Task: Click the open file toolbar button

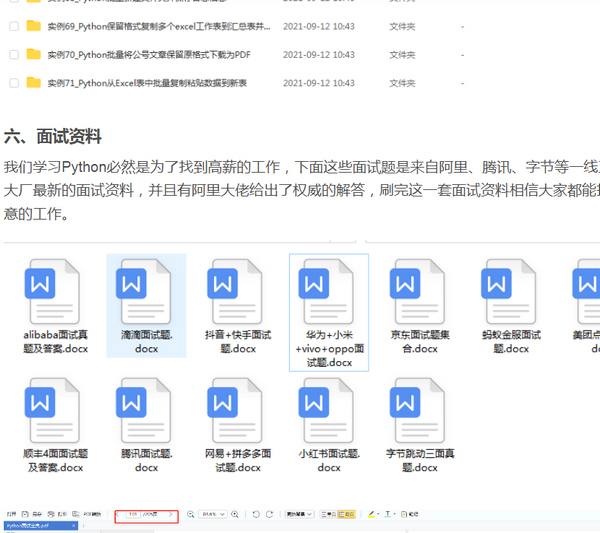Action: 11,514
